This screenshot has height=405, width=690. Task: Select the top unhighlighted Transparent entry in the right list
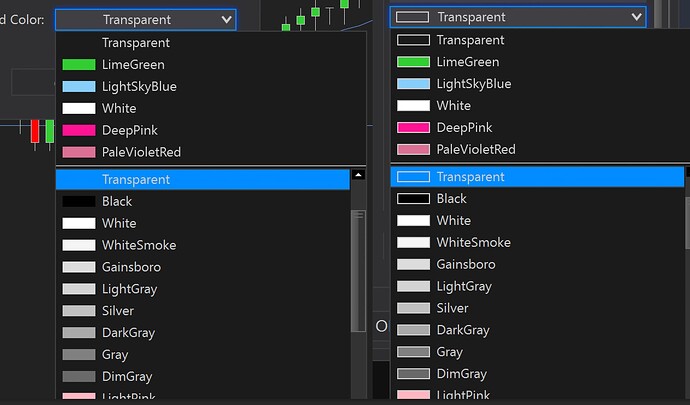tap(470, 40)
